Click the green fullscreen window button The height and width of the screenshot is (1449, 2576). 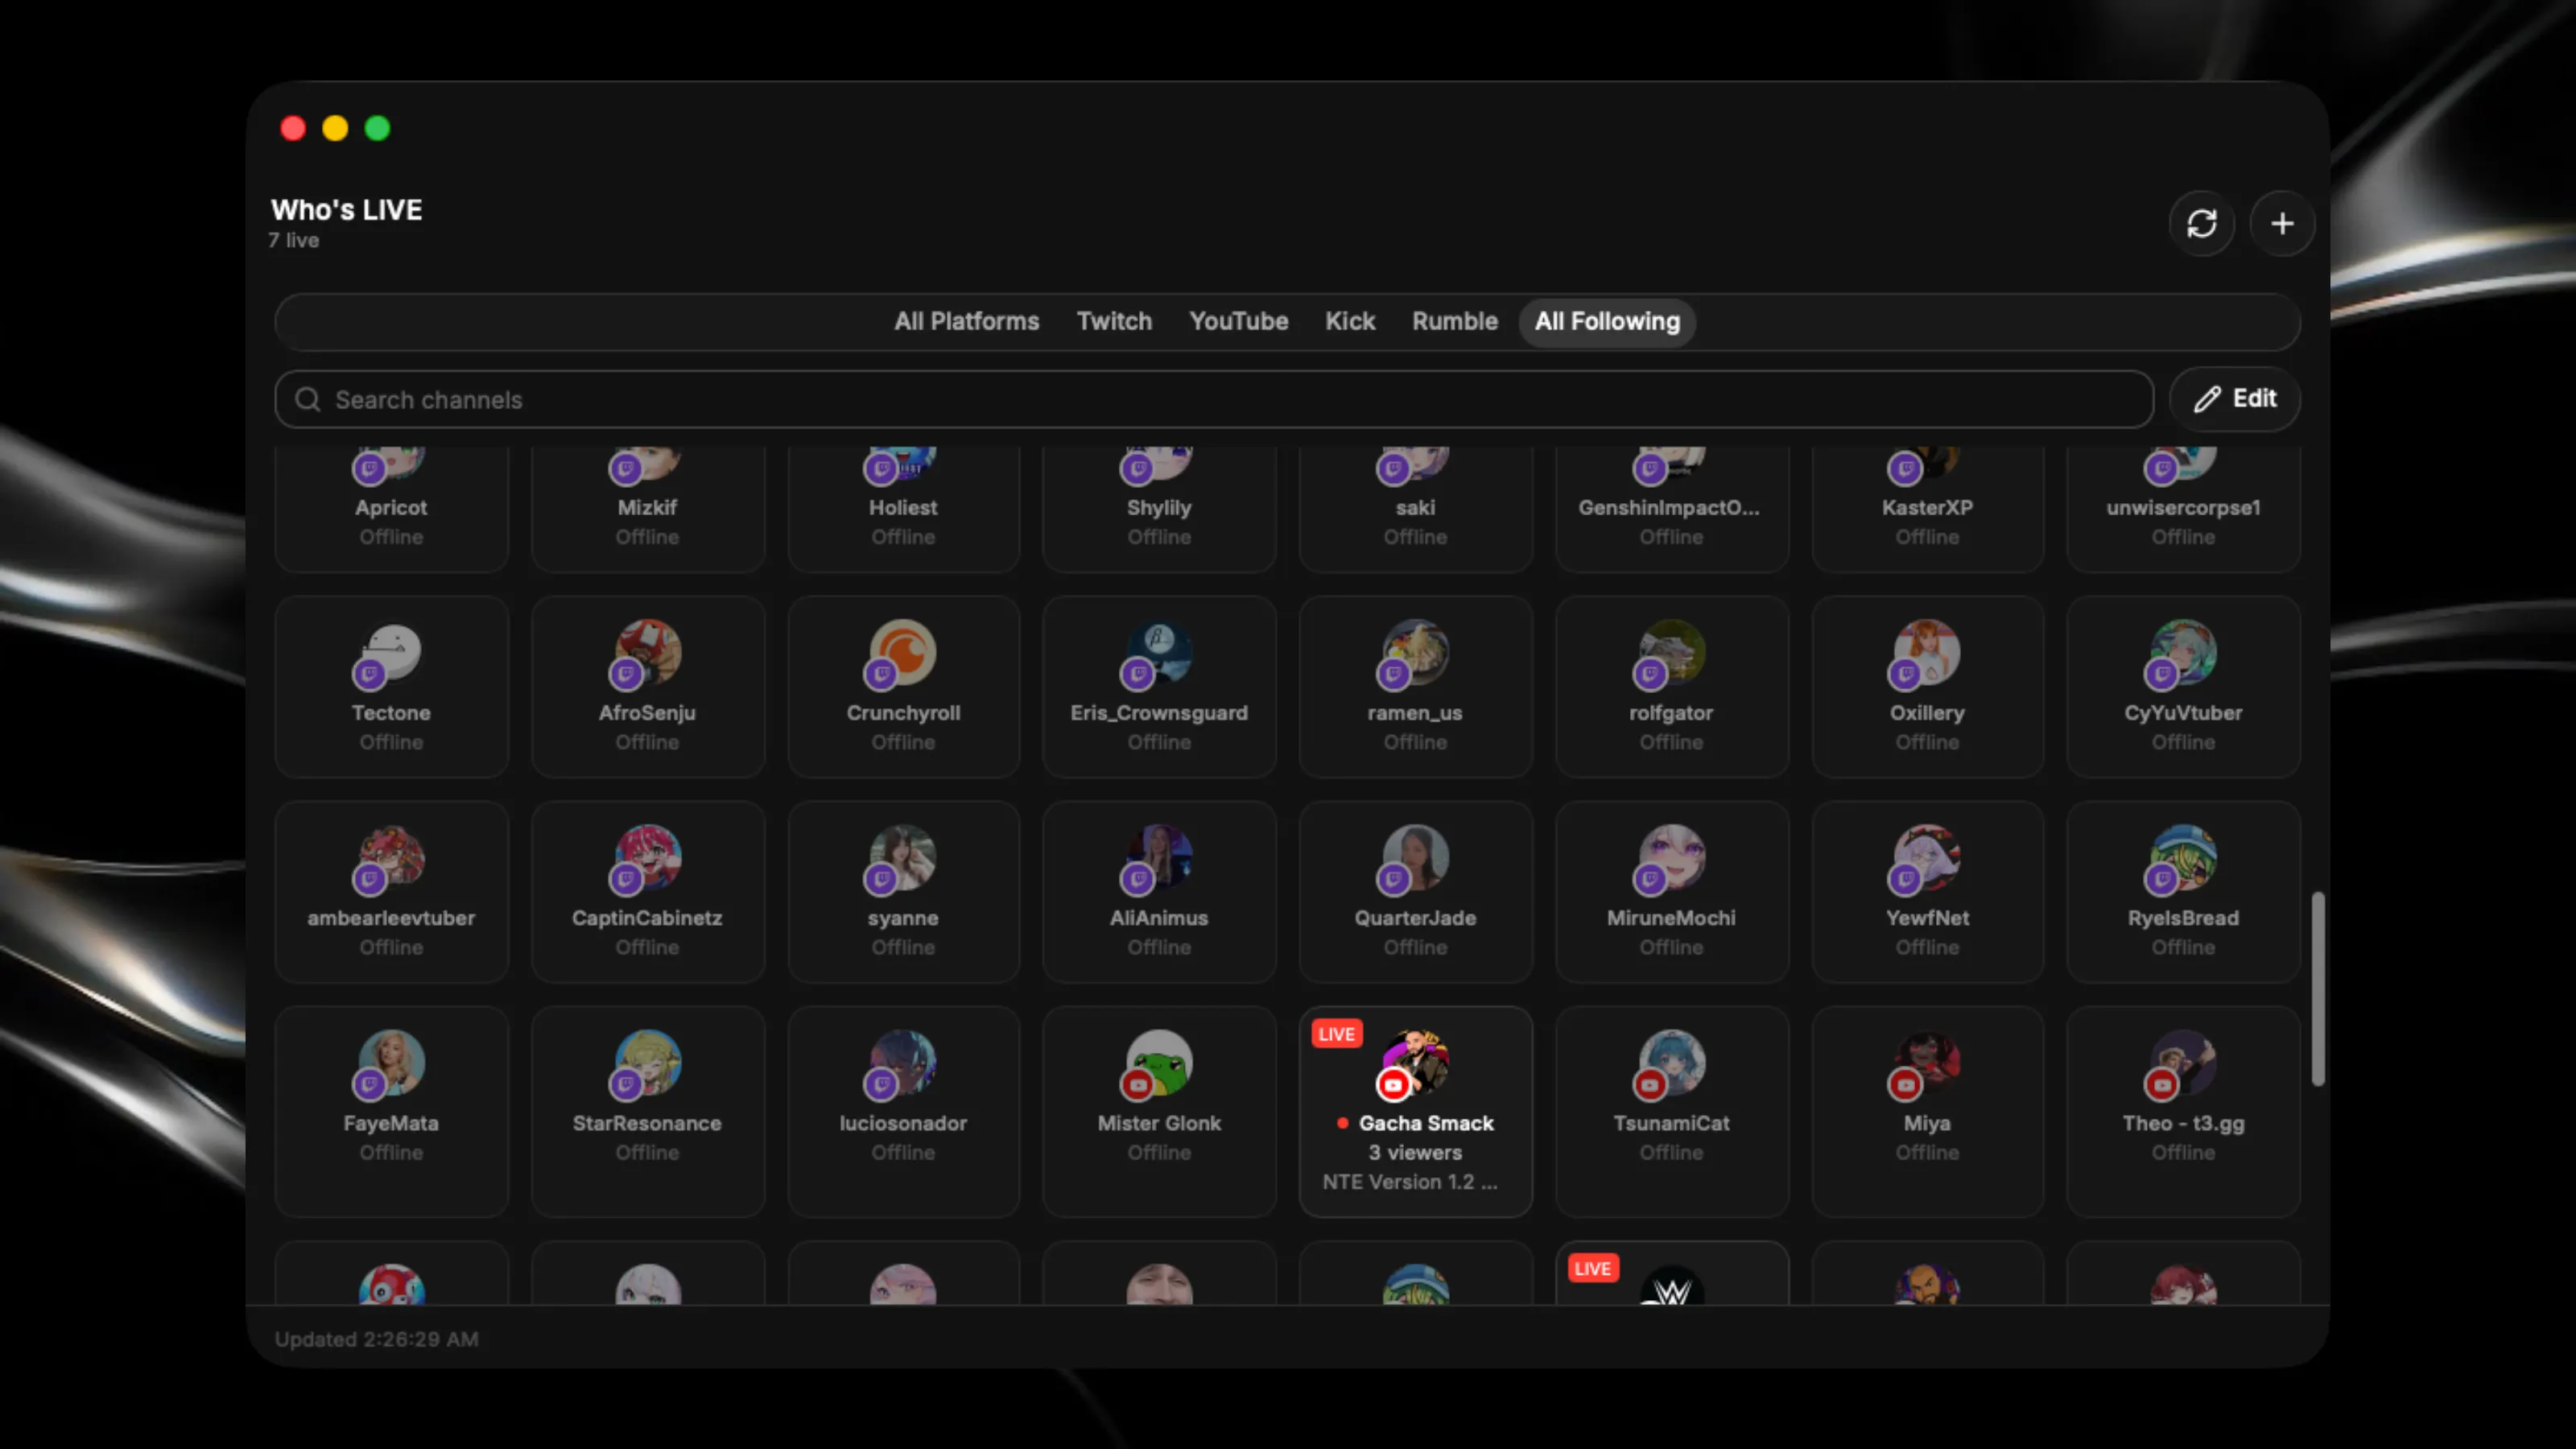click(377, 128)
